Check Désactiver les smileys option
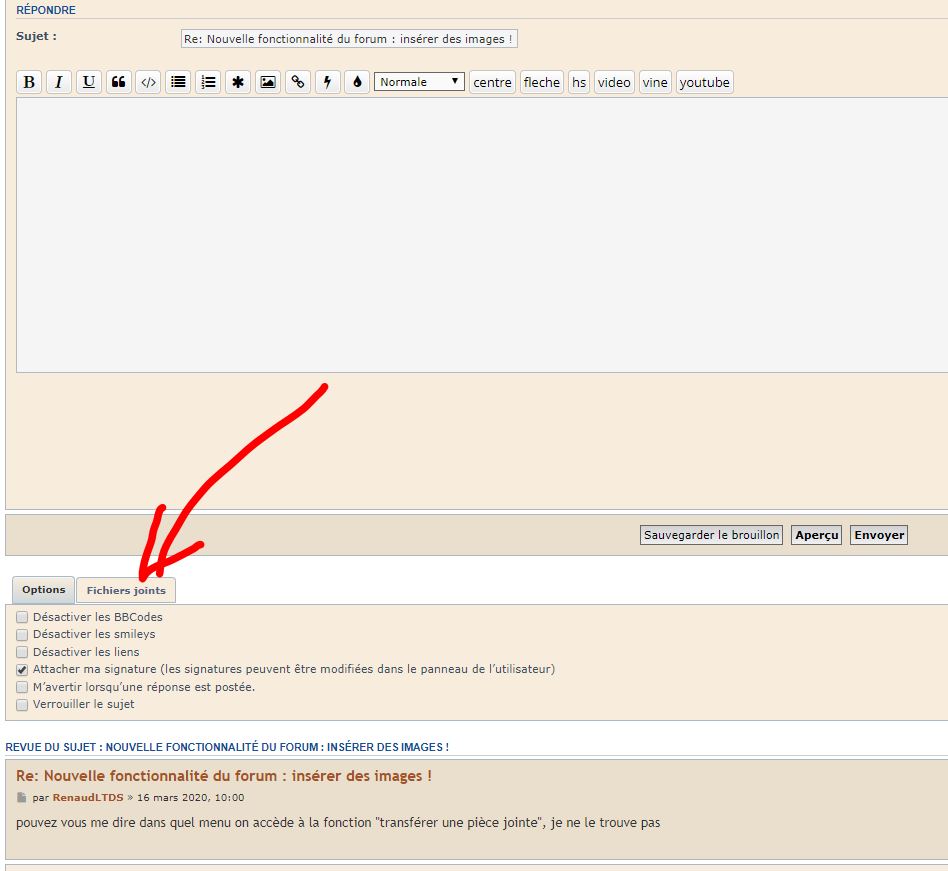The image size is (948, 871). pyautogui.click(x=22, y=634)
